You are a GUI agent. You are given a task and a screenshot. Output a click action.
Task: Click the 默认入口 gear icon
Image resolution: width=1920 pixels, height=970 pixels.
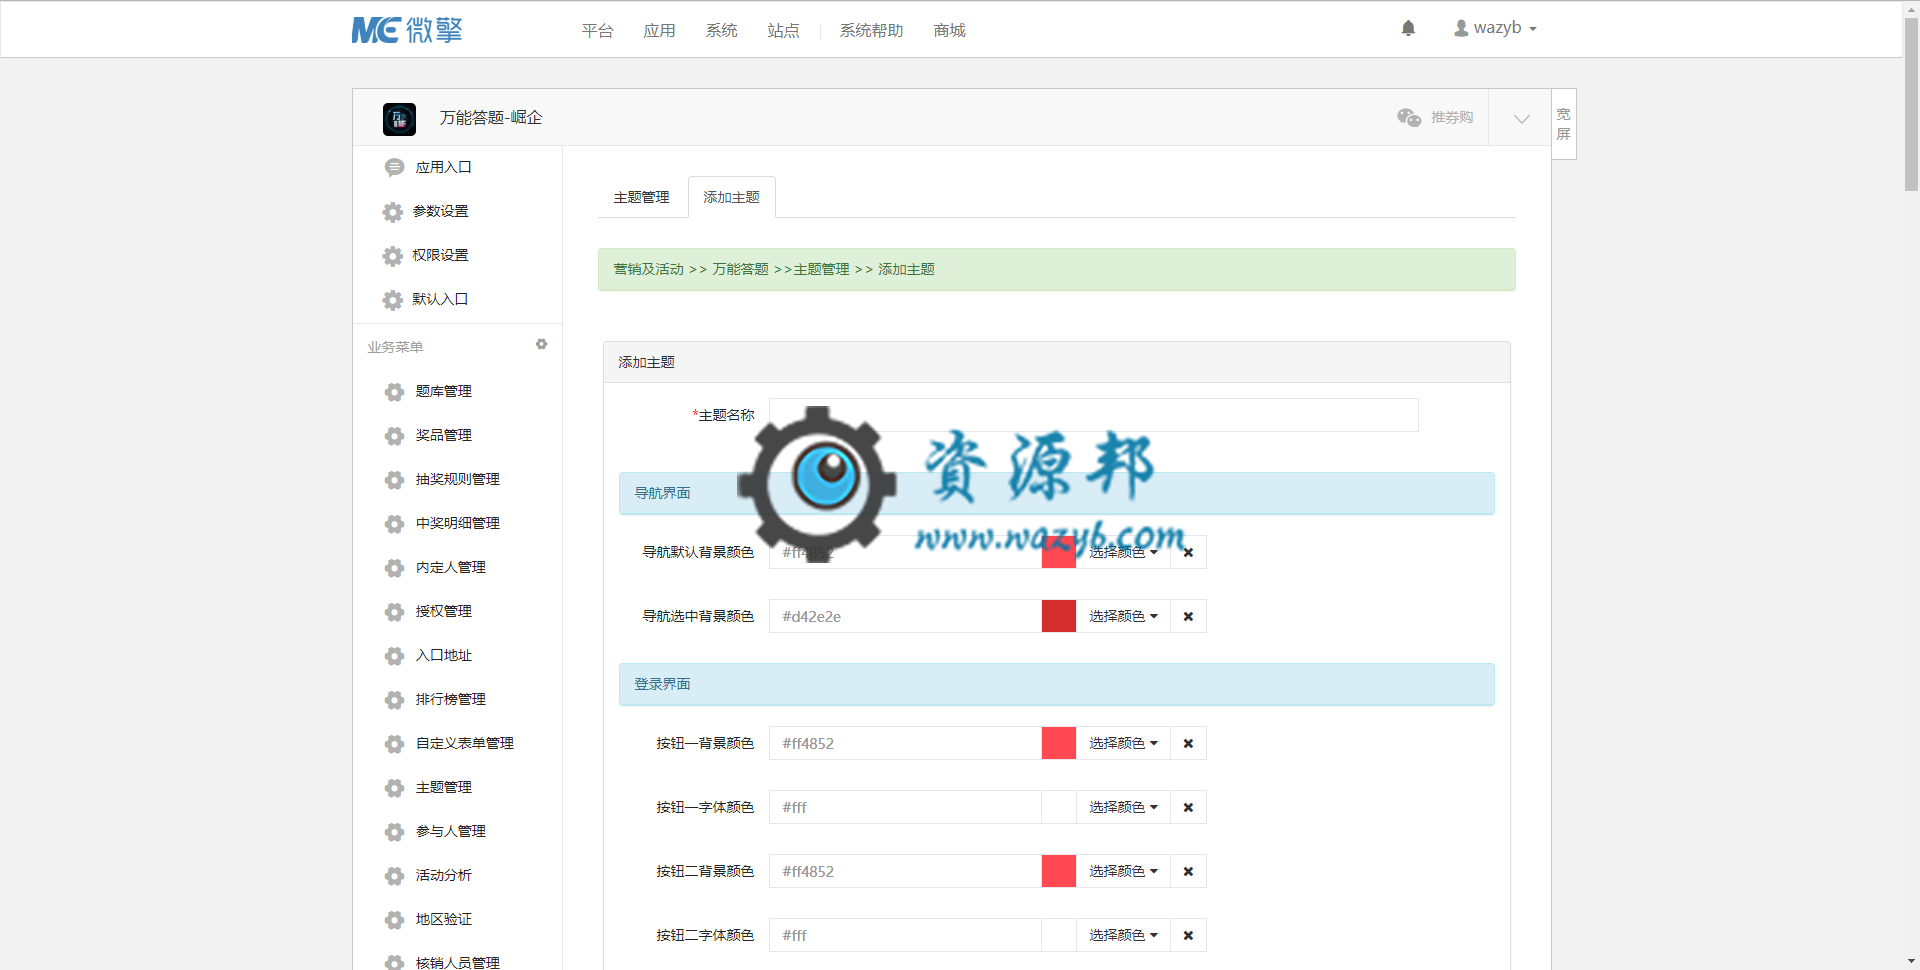(392, 300)
